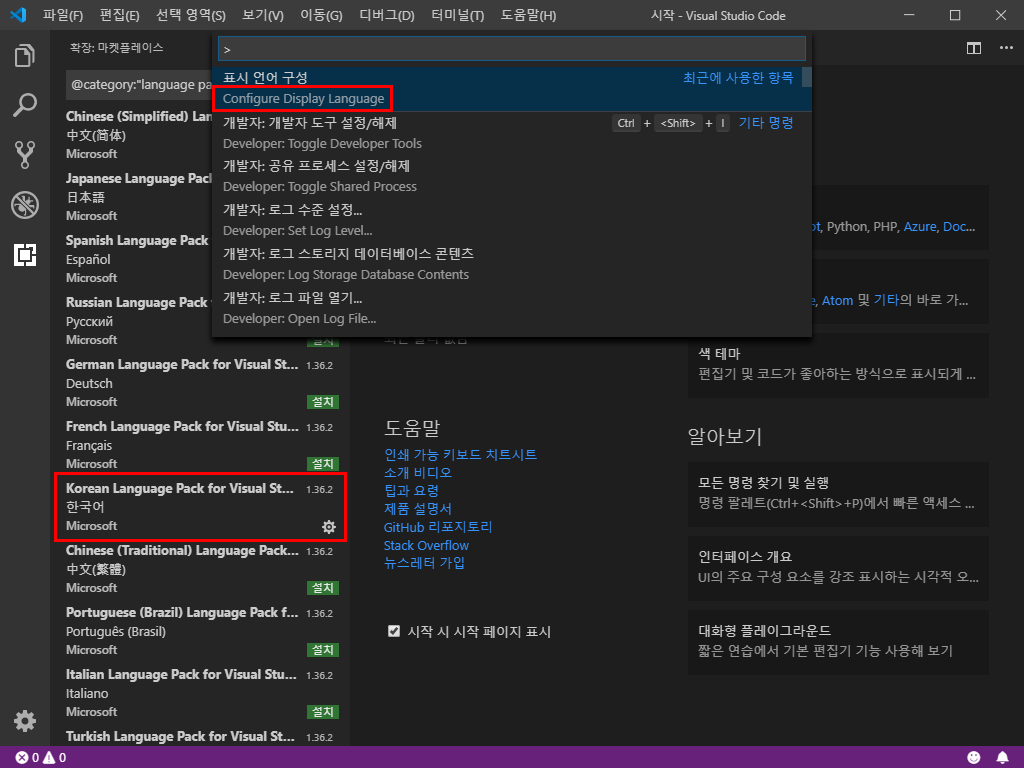Click the feedback smiley in status bar
Image resolution: width=1024 pixels, height=768 pixels.
click(x=974, y=757)
